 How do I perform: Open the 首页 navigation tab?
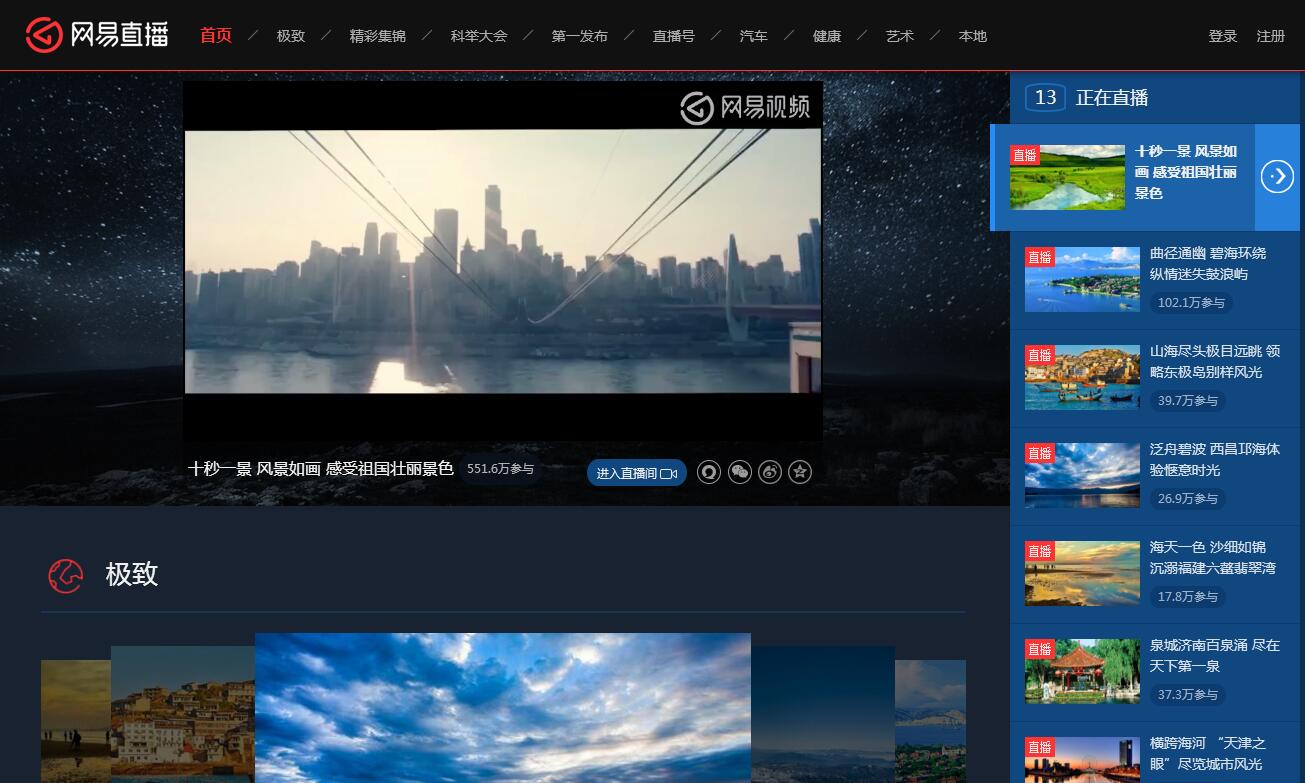pyautogui.click(x=216, y=36)
